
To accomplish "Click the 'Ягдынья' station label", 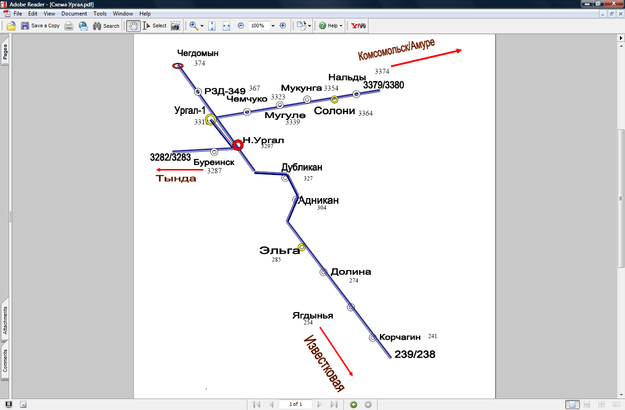I will 313,316.
